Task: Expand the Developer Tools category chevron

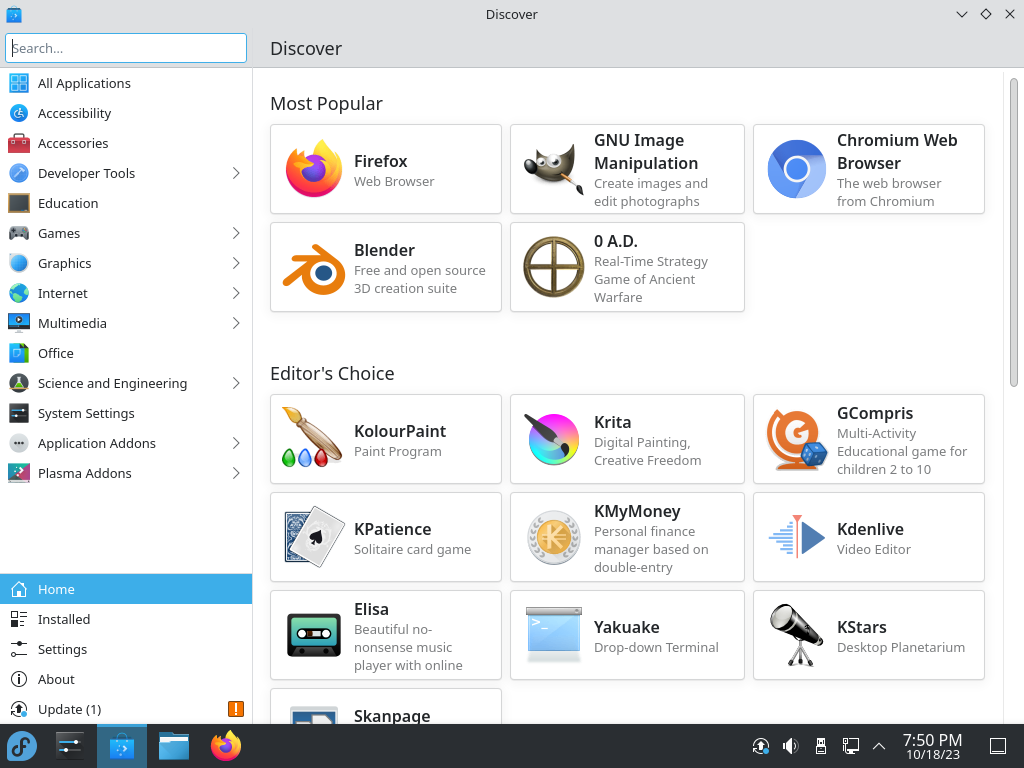Action: (x=236, y=173)
